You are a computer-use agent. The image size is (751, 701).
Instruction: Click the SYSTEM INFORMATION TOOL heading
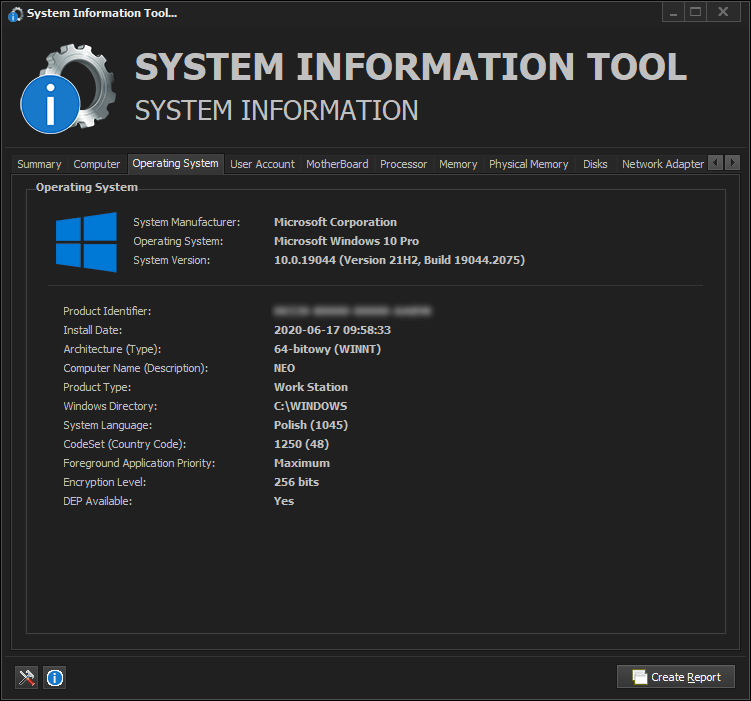click(x=411, y=67)
